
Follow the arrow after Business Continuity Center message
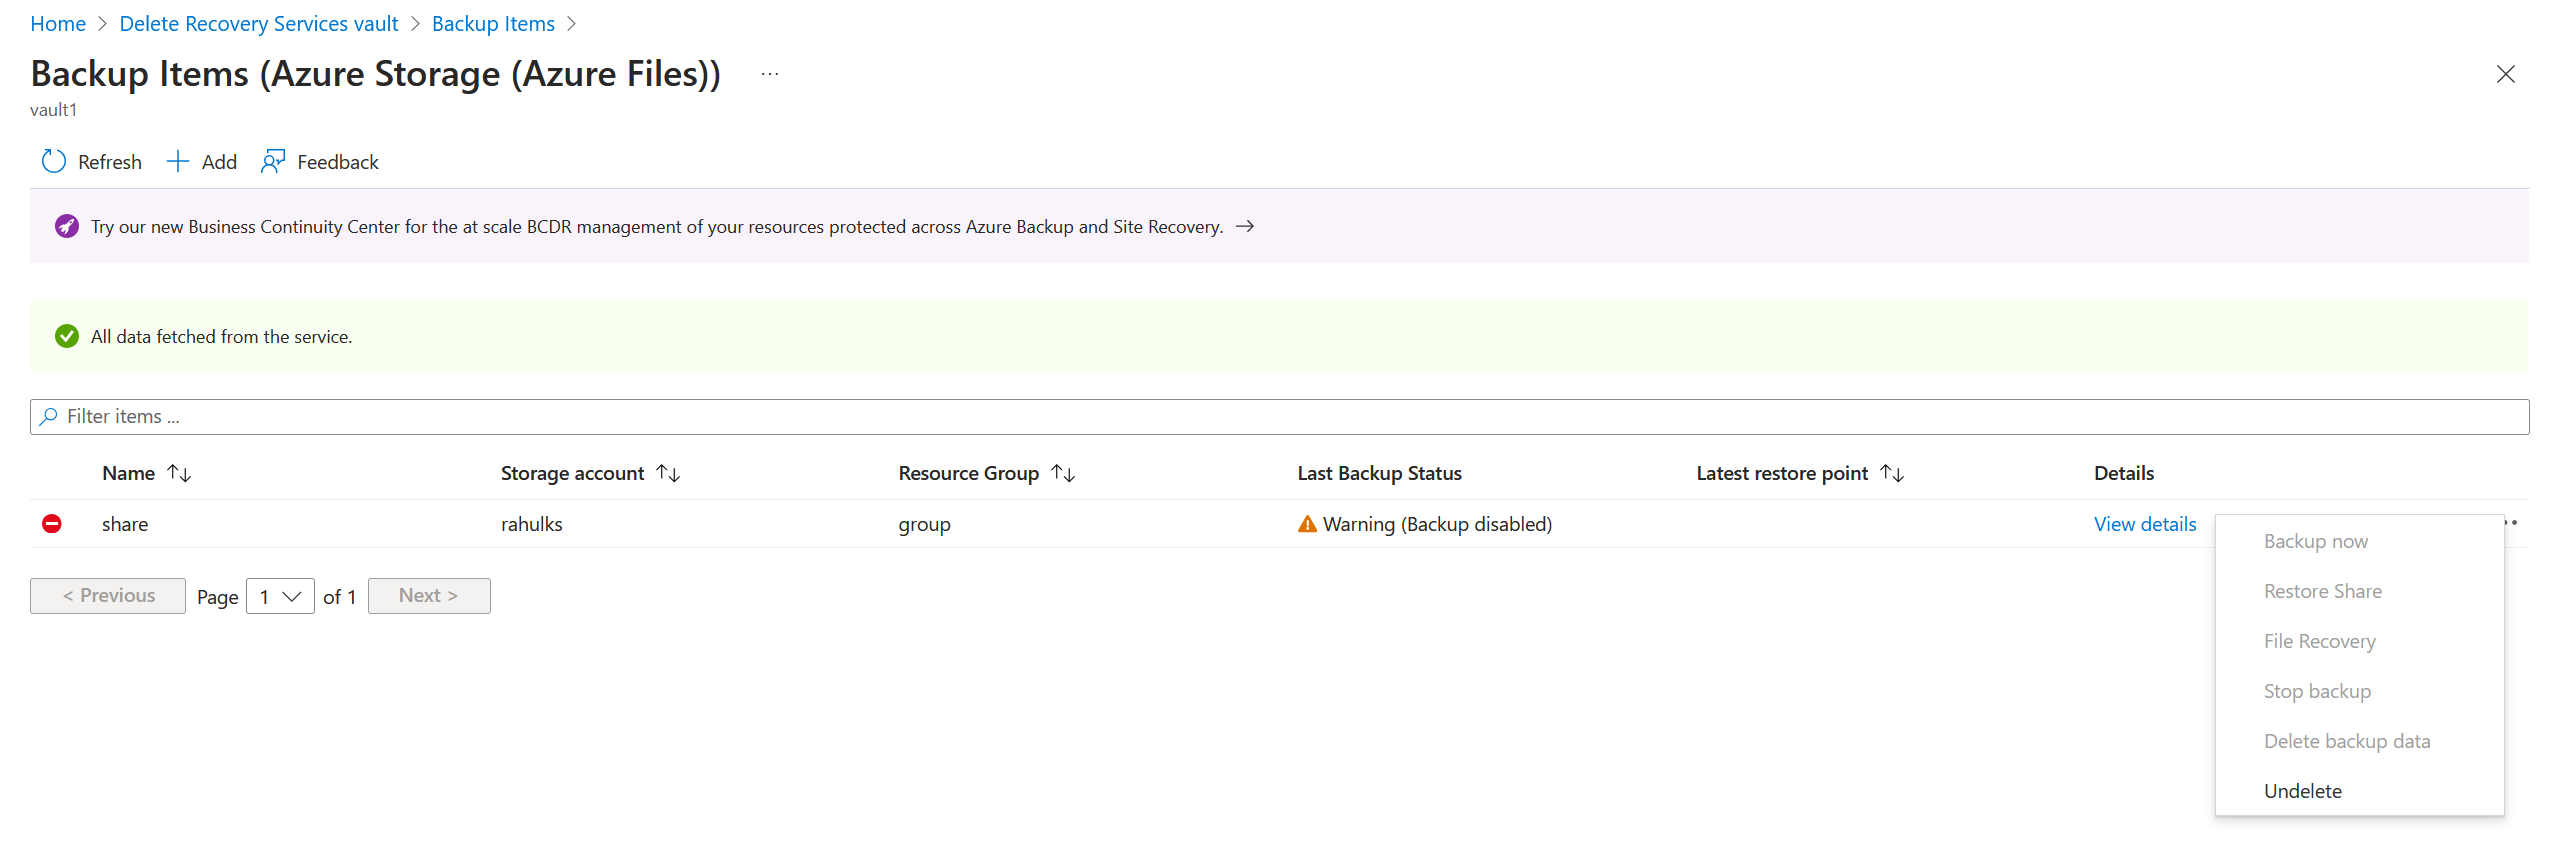coord(1245,227)
